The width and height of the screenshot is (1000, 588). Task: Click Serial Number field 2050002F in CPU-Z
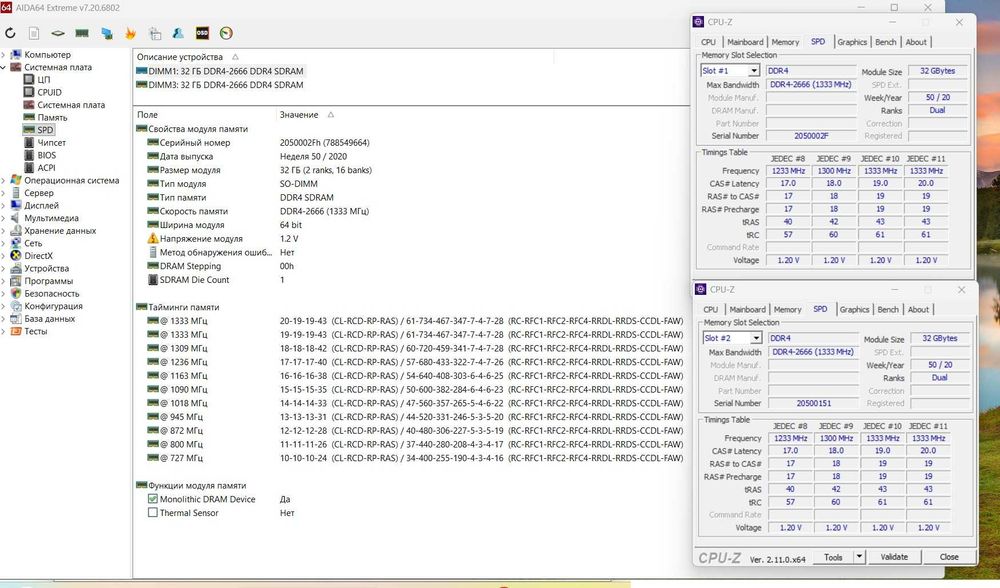point(811,136)
